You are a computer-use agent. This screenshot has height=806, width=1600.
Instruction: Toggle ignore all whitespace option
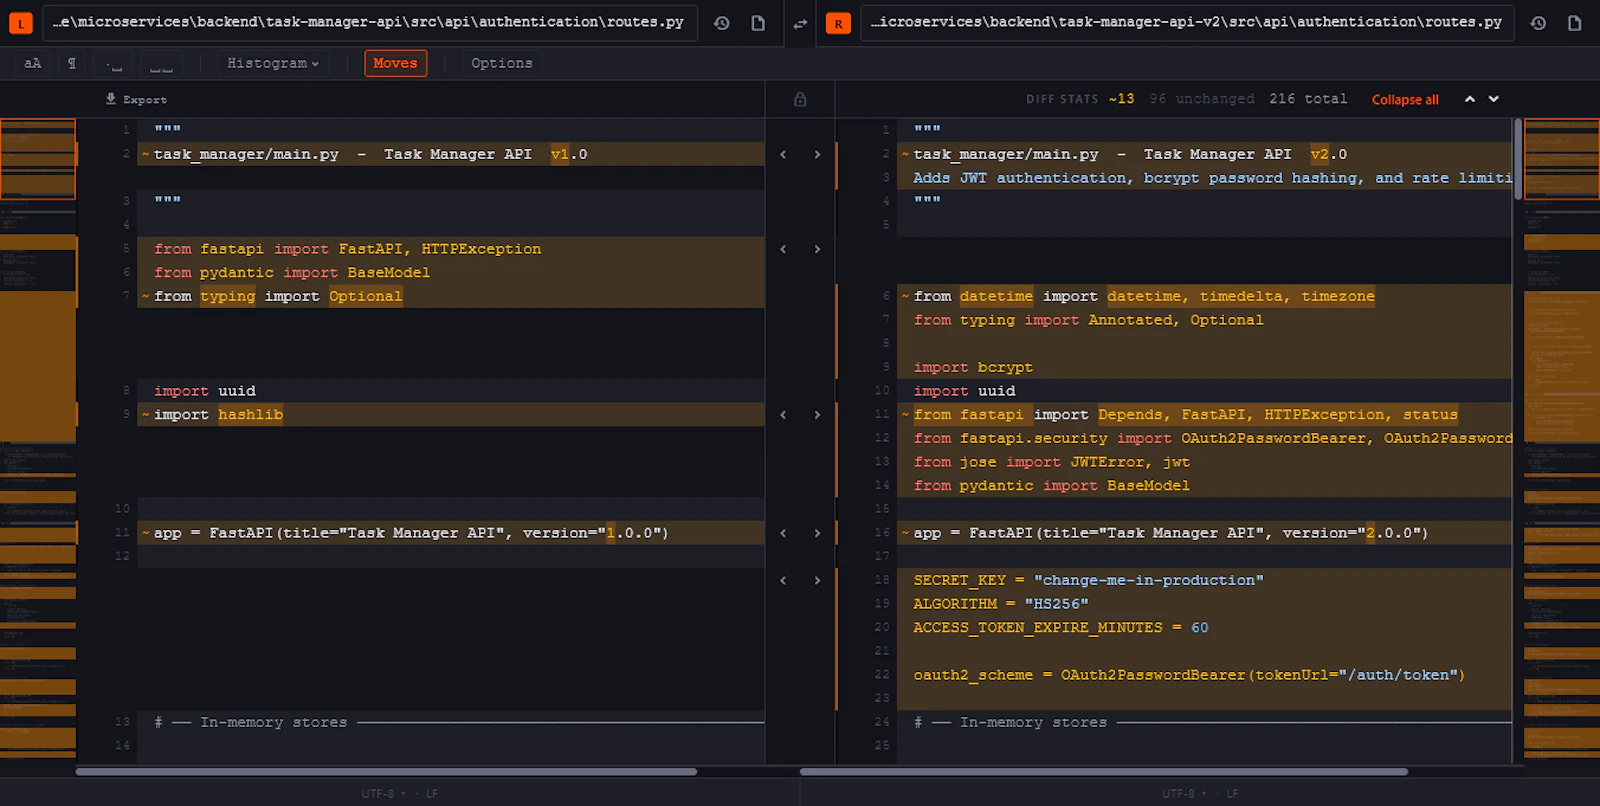[161, 63]
